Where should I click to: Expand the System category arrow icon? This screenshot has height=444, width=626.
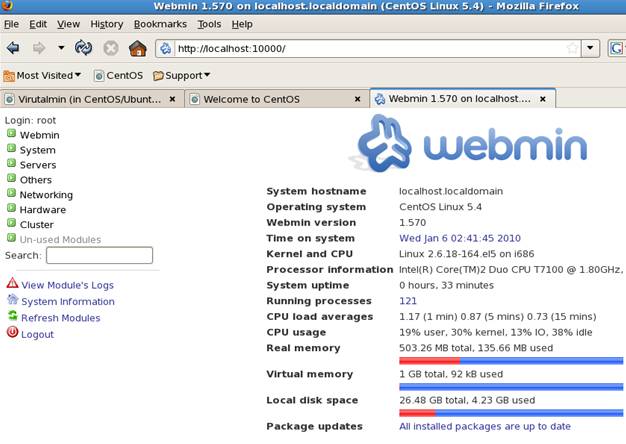(x=12, y=148)
